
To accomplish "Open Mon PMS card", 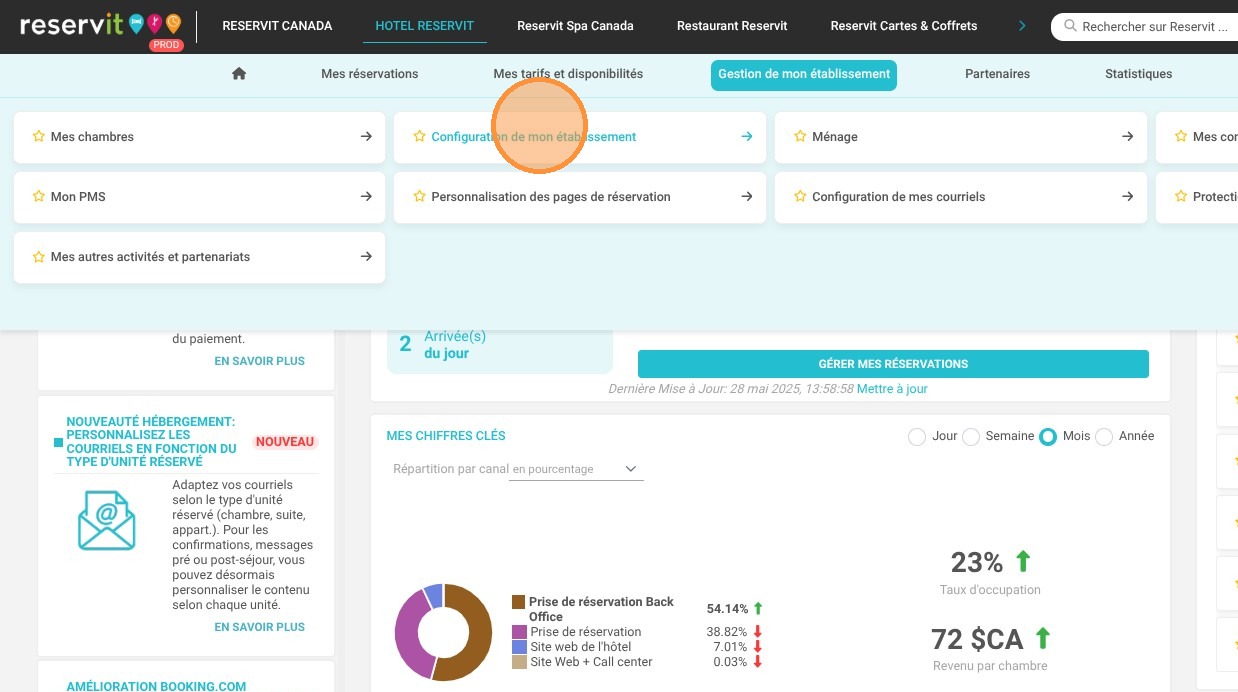I will point(199,197).
